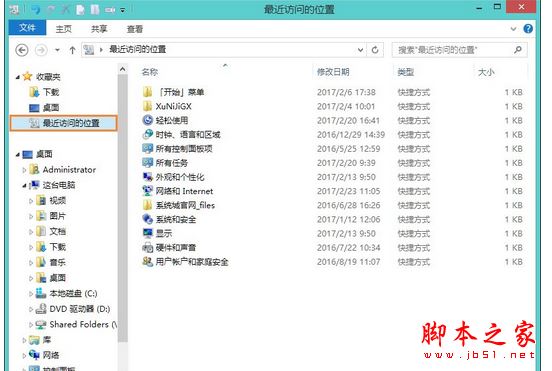Select the 所有任务 icon
The height and width of the screenshot is (371, 552).
pos(148,163)
